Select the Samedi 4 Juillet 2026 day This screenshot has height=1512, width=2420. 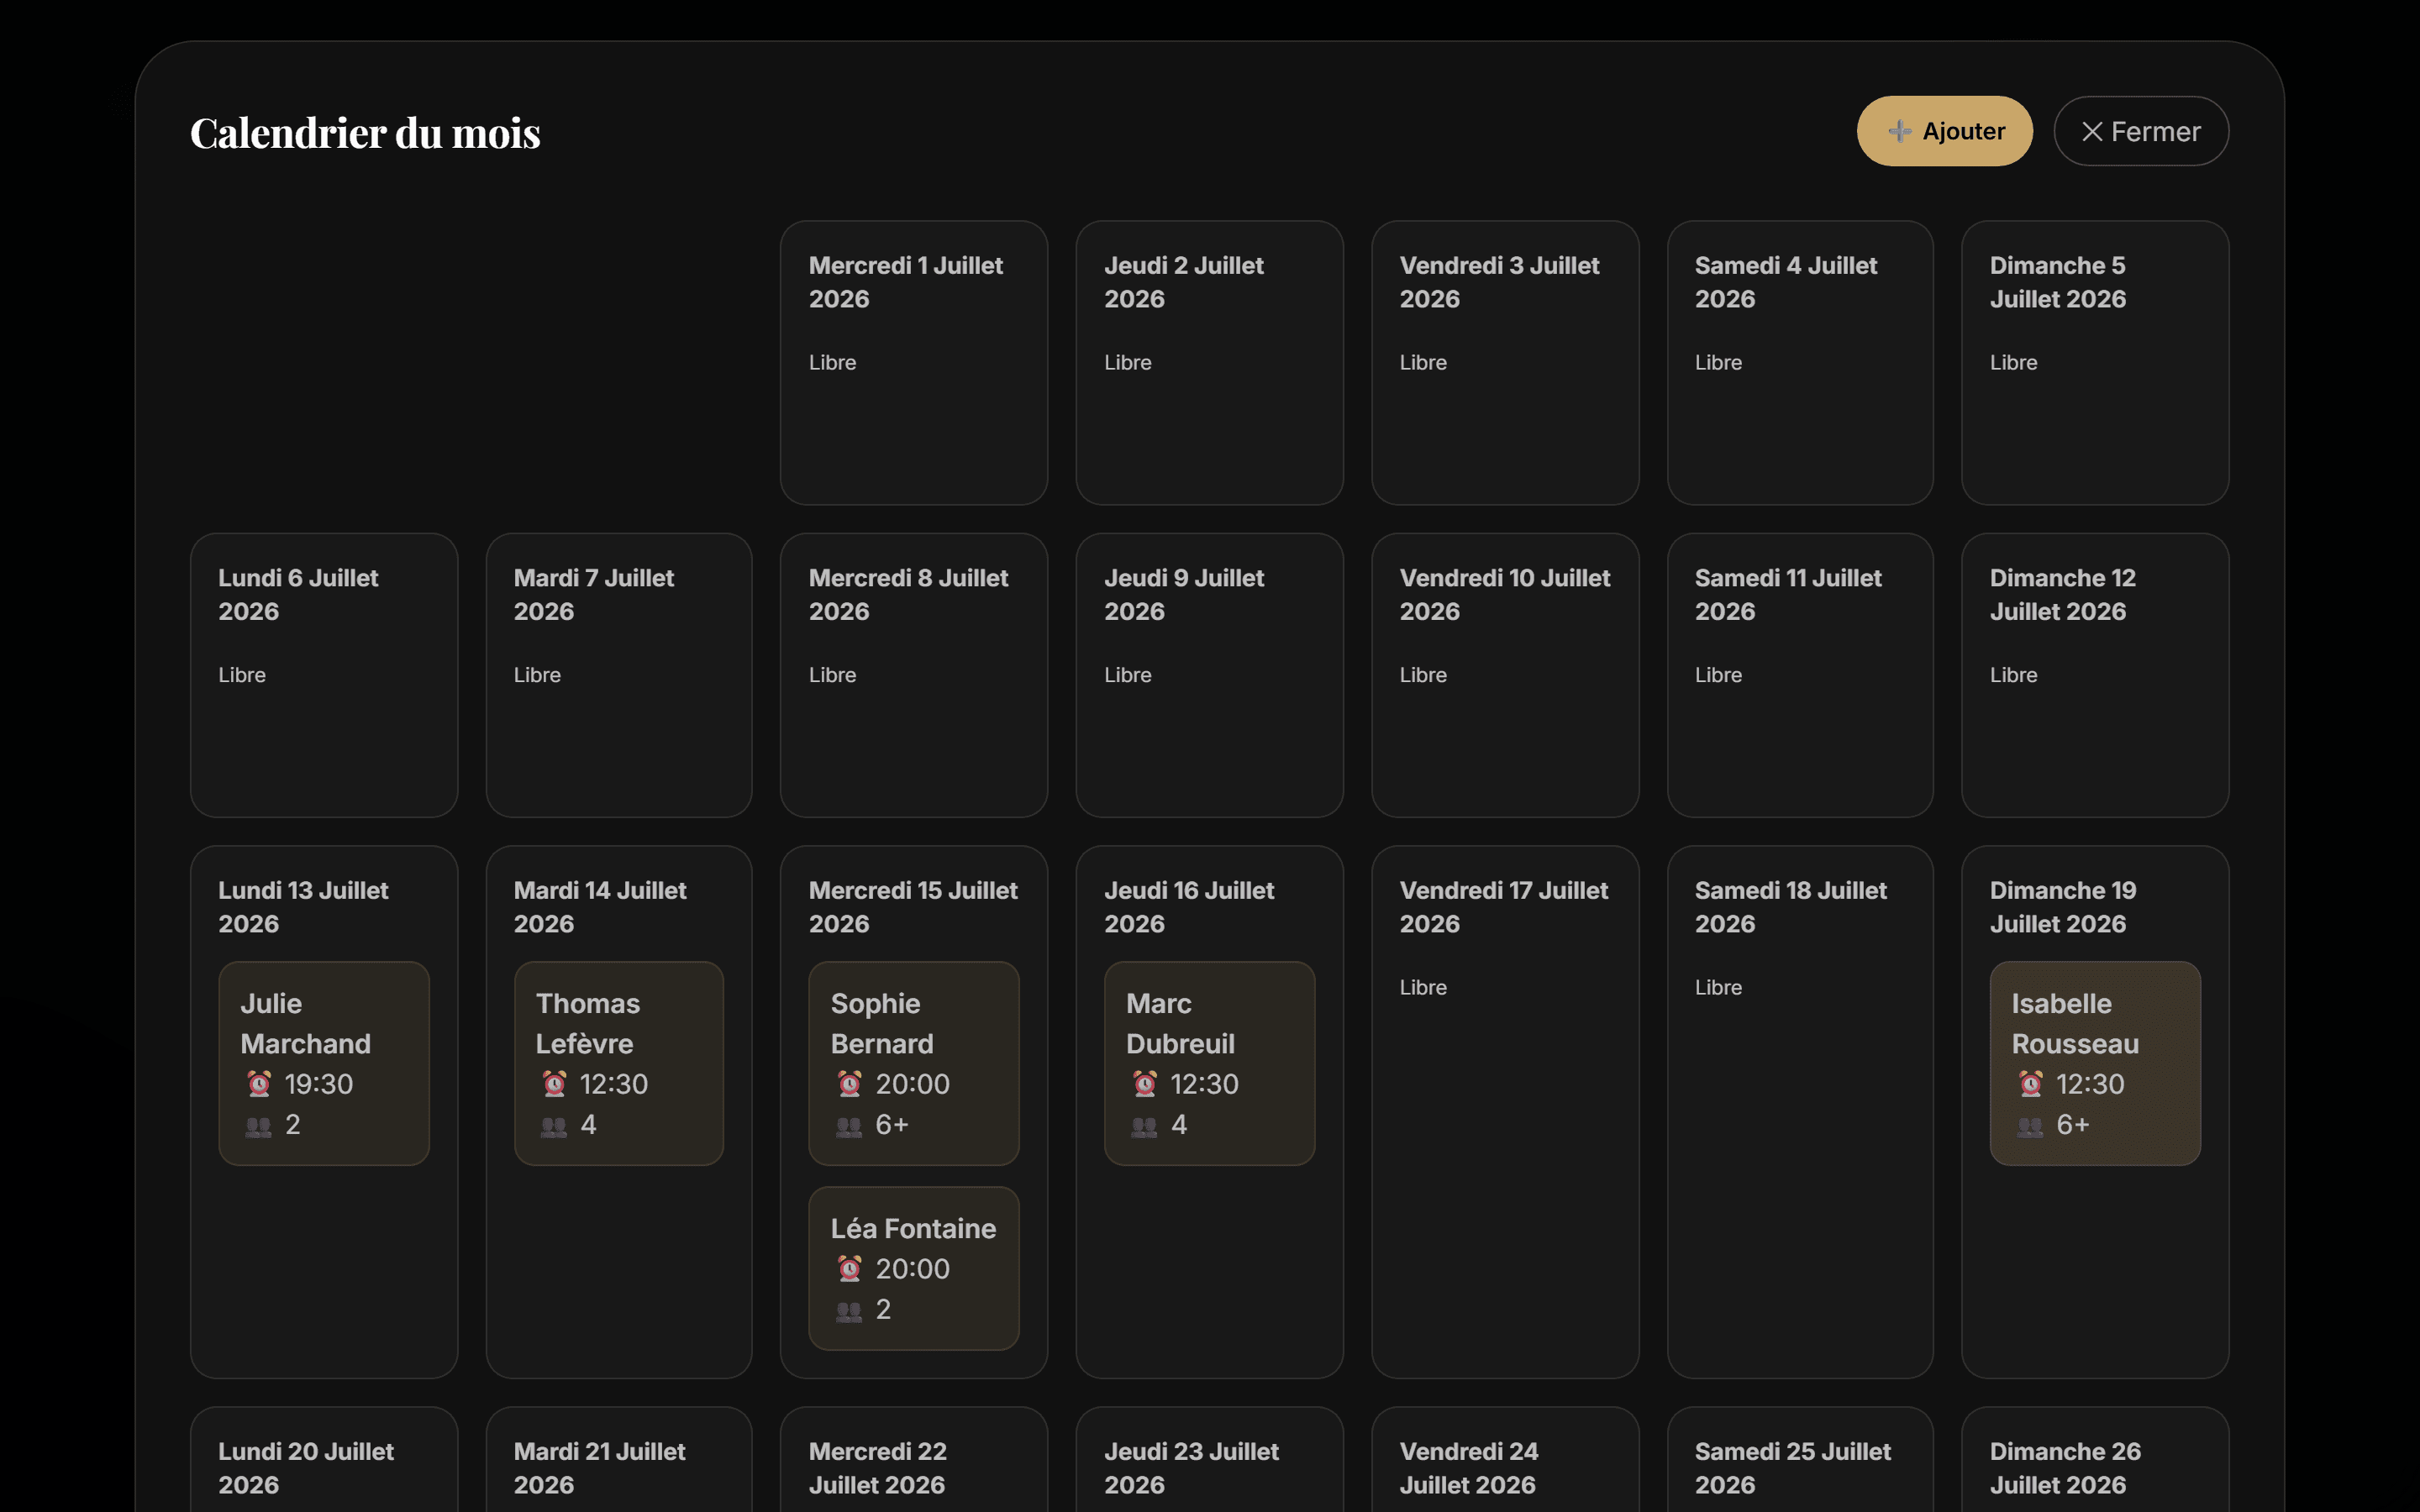pos(1800,363)
